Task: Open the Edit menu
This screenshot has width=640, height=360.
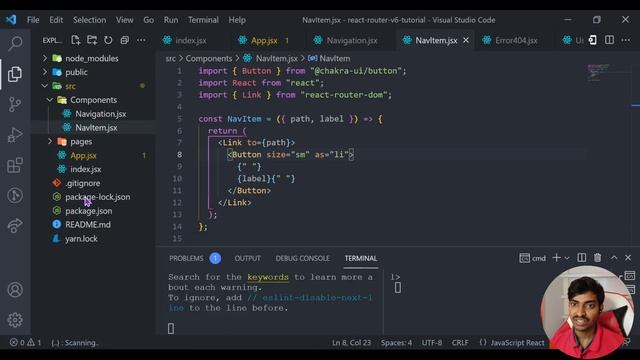Action: pos(56,20)
